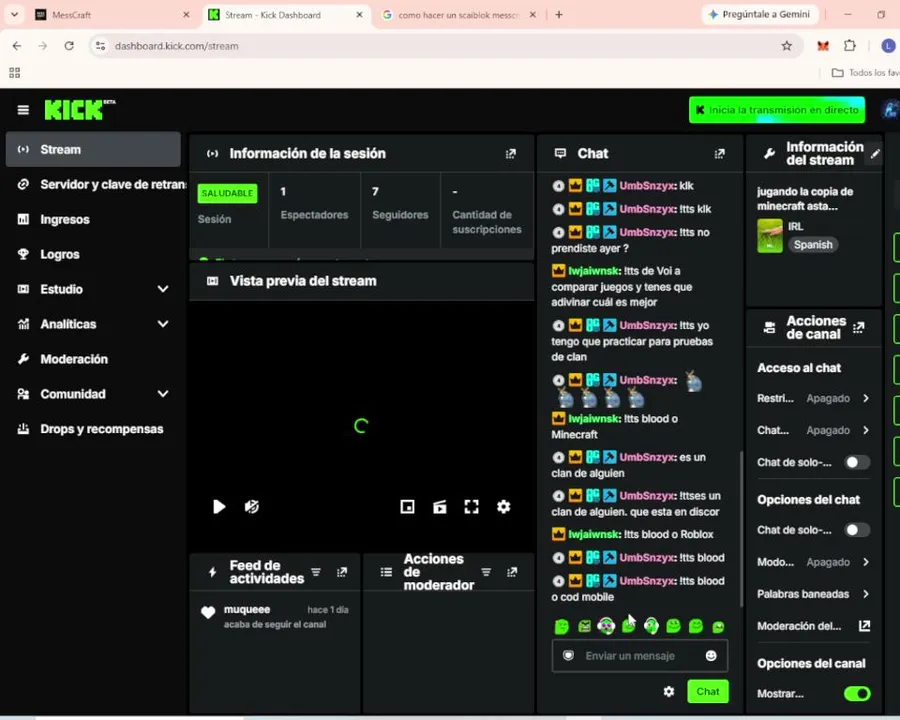Open the Modo... Apagado setting
This screenshot has height=720, width=900.
coord(813,562)
